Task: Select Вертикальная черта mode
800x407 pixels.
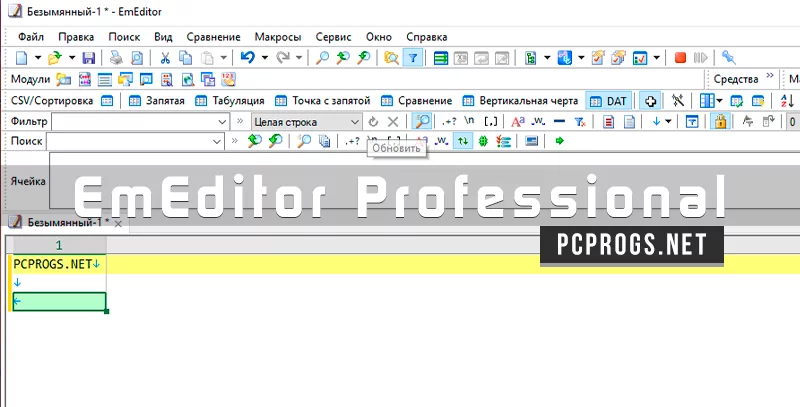Action: 520,101
